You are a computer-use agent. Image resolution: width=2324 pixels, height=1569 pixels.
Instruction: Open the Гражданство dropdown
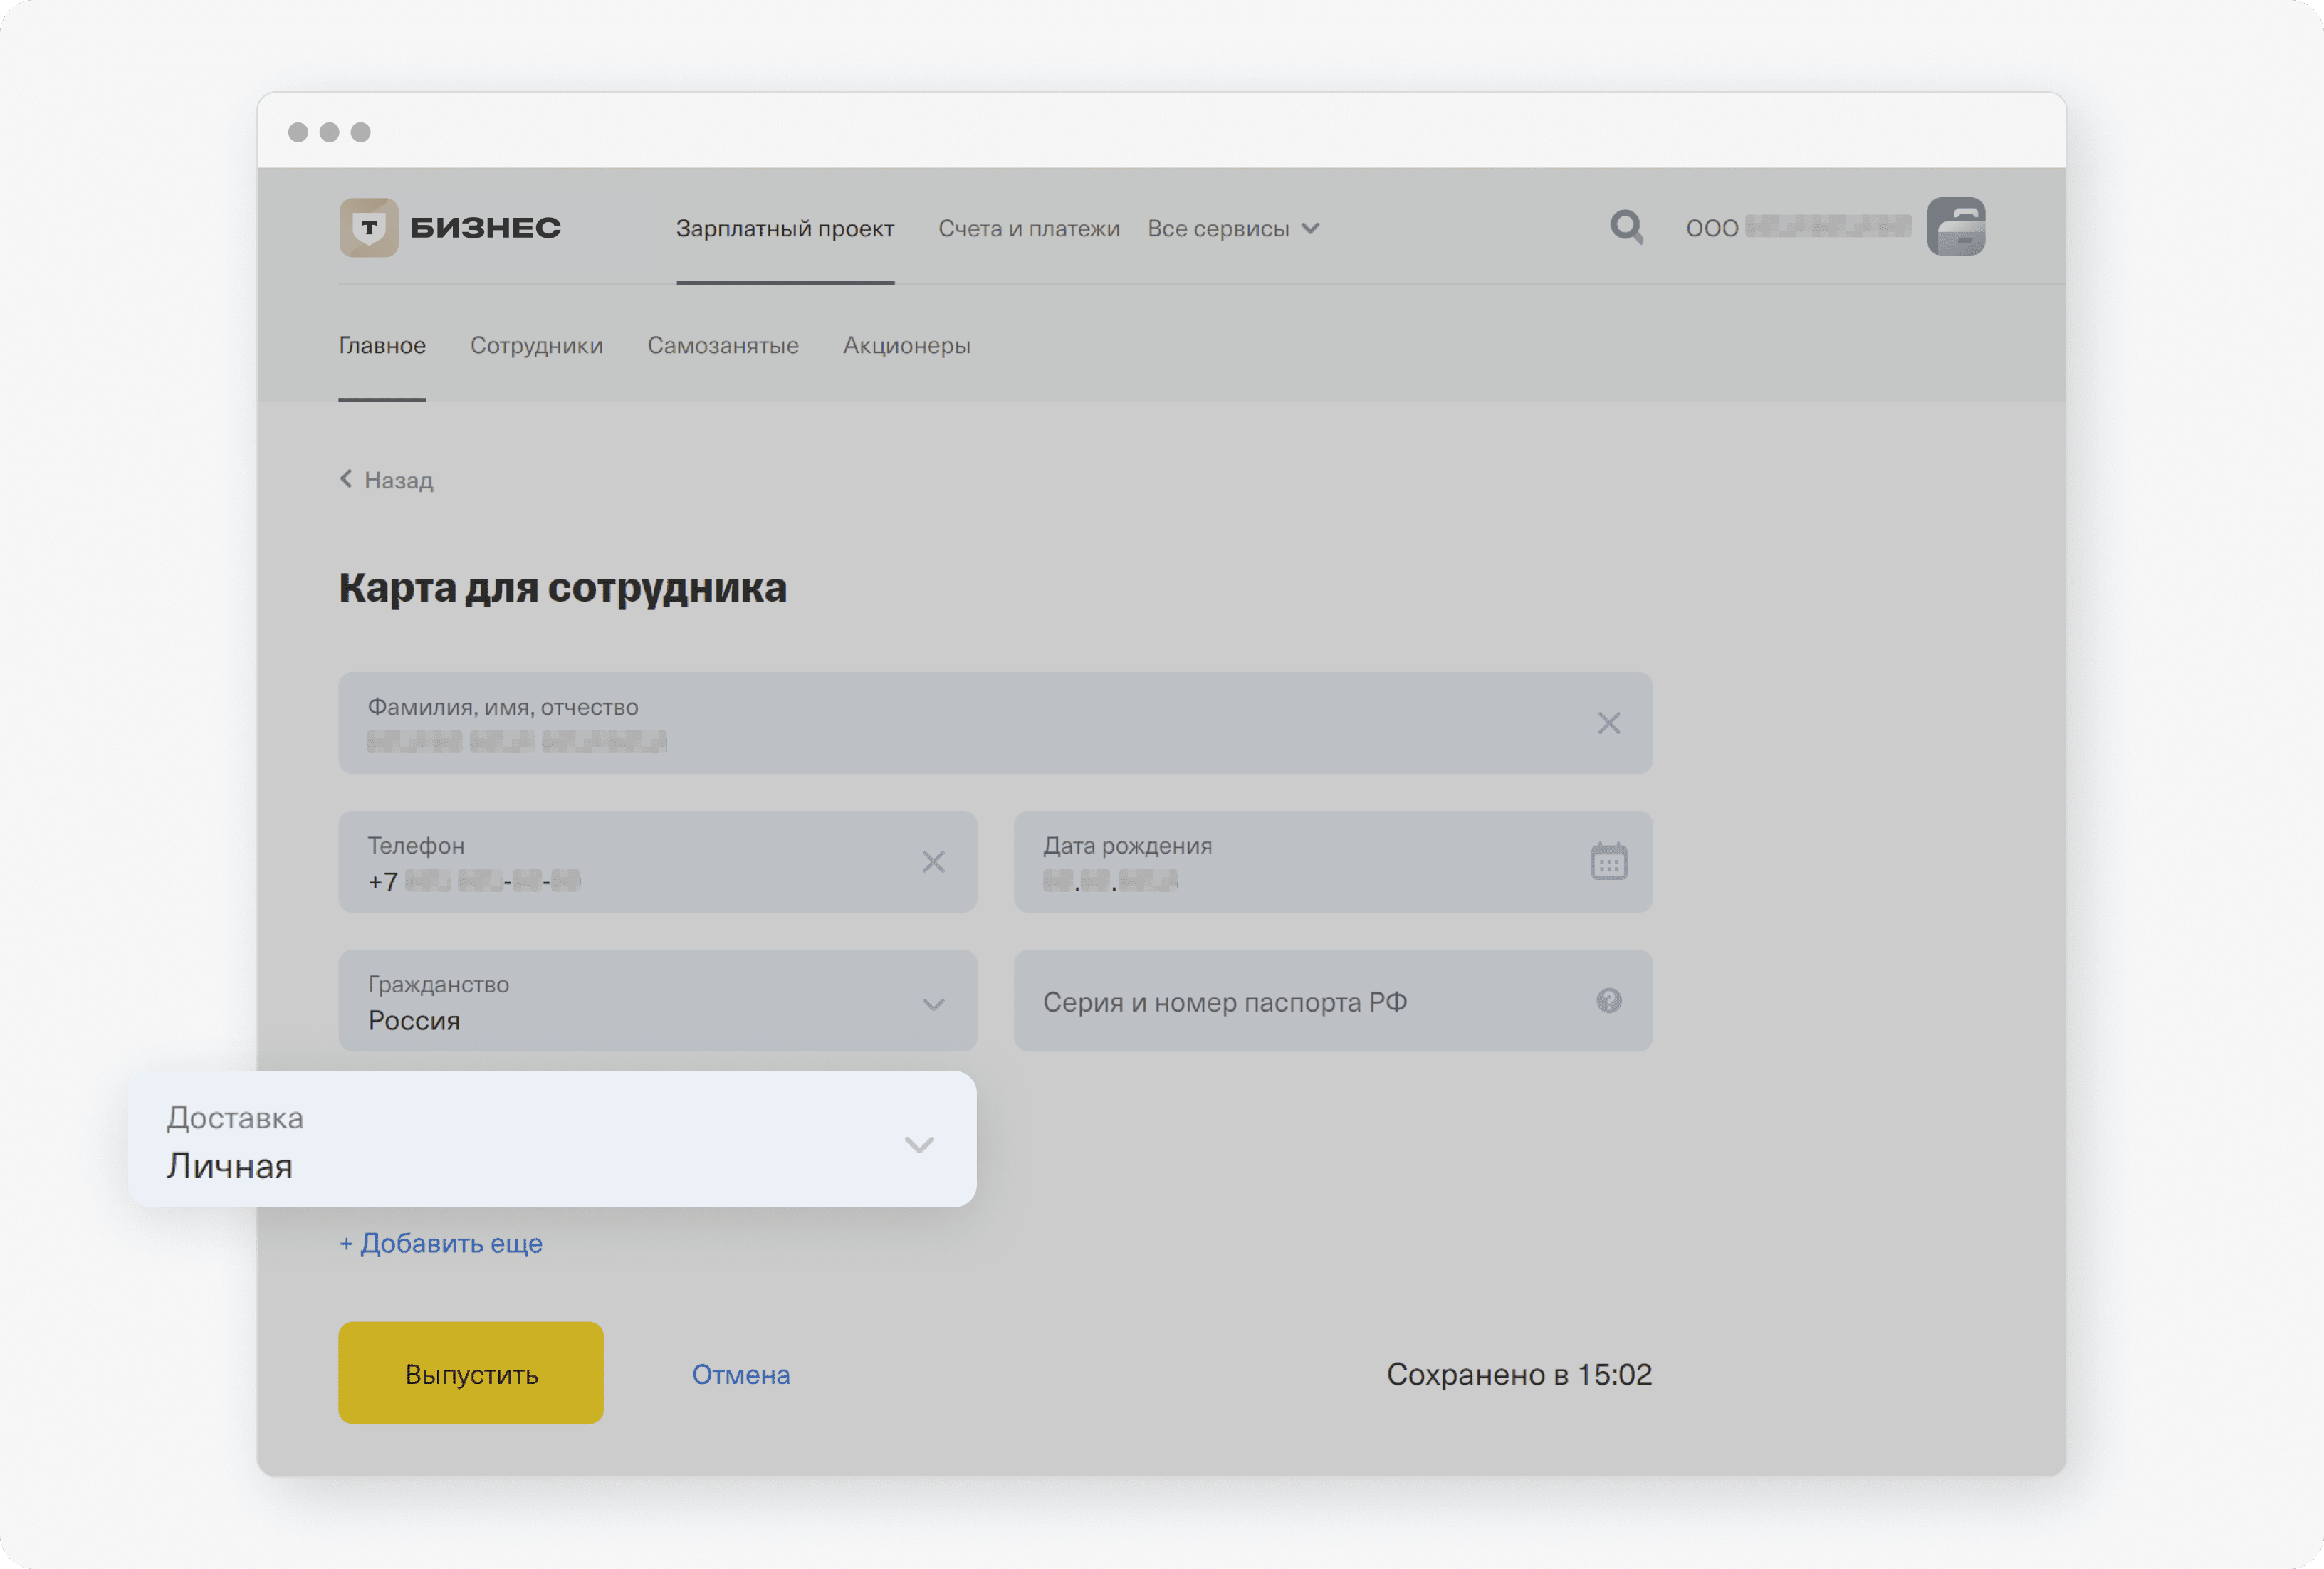tap(933, 1003)
